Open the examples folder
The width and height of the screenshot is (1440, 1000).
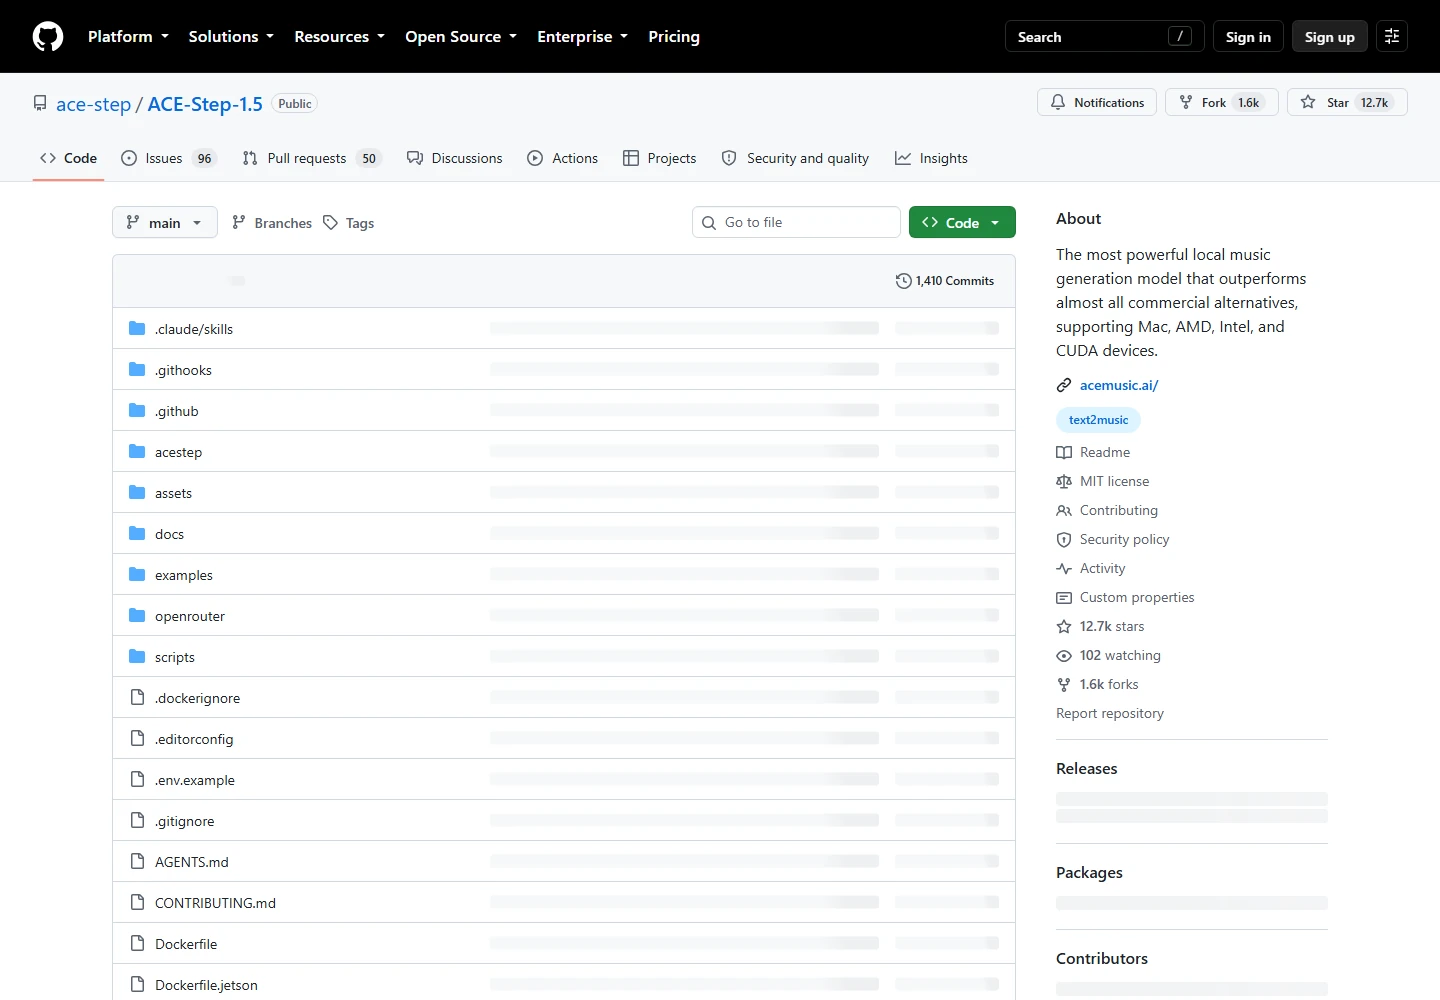coord(184,575)
